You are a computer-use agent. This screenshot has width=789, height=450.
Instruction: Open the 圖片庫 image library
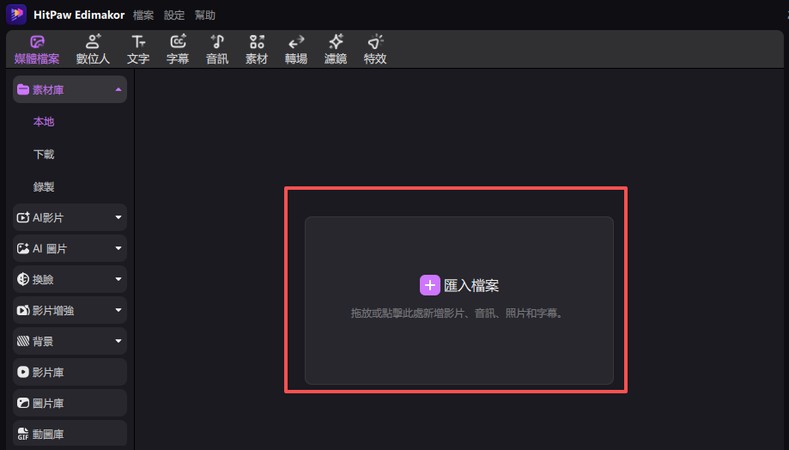coord(69,403)
